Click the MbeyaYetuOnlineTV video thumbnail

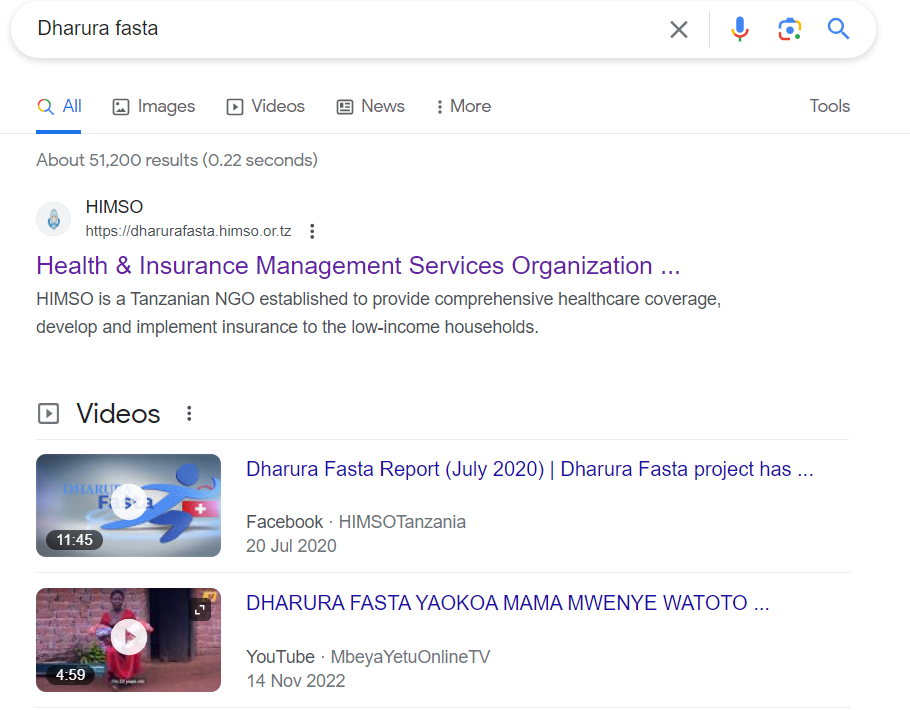(128, 637)
